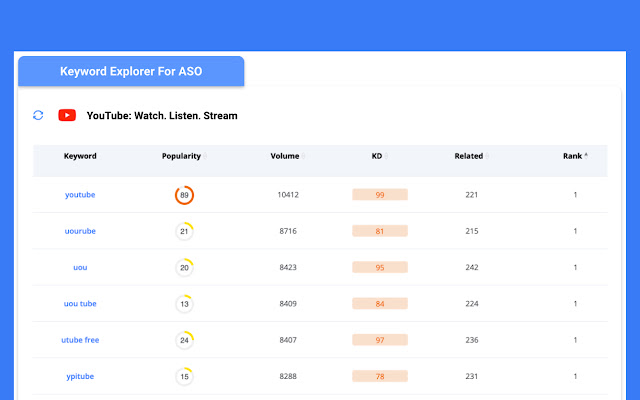
Task: Open the 'utube free' keyword link
Action: click(x=80, y=340)
